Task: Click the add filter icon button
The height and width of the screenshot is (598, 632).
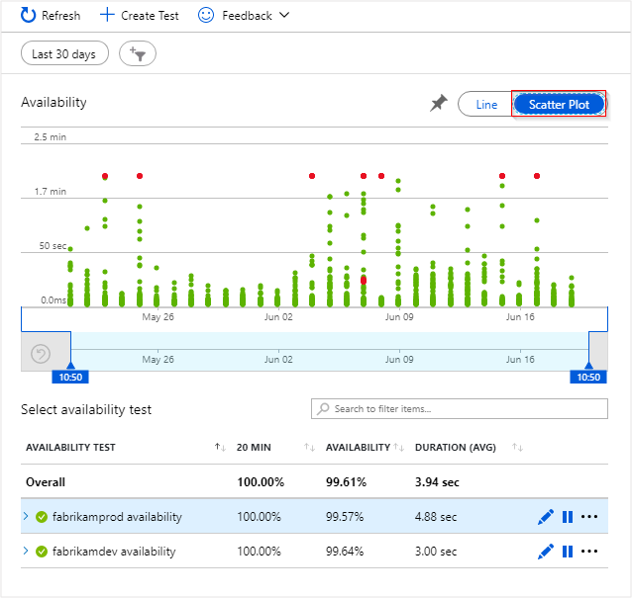Action: tap(137, 54)
